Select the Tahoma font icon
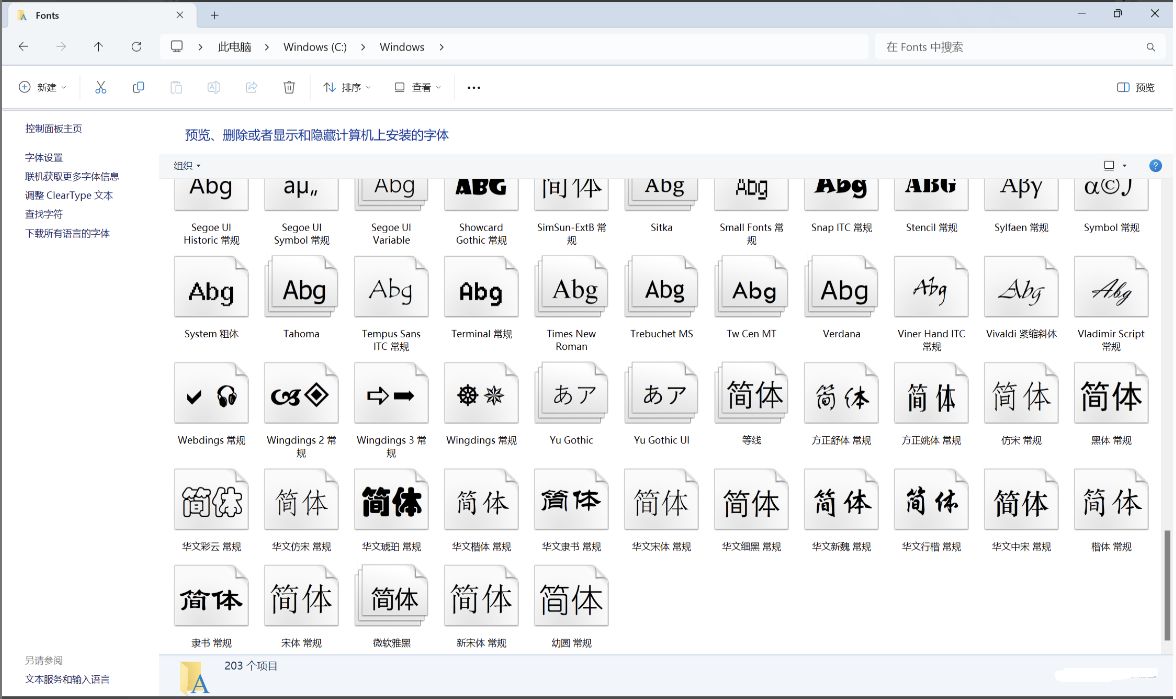The height and width of the screenshot is (699, 1176). coord(302,286)
